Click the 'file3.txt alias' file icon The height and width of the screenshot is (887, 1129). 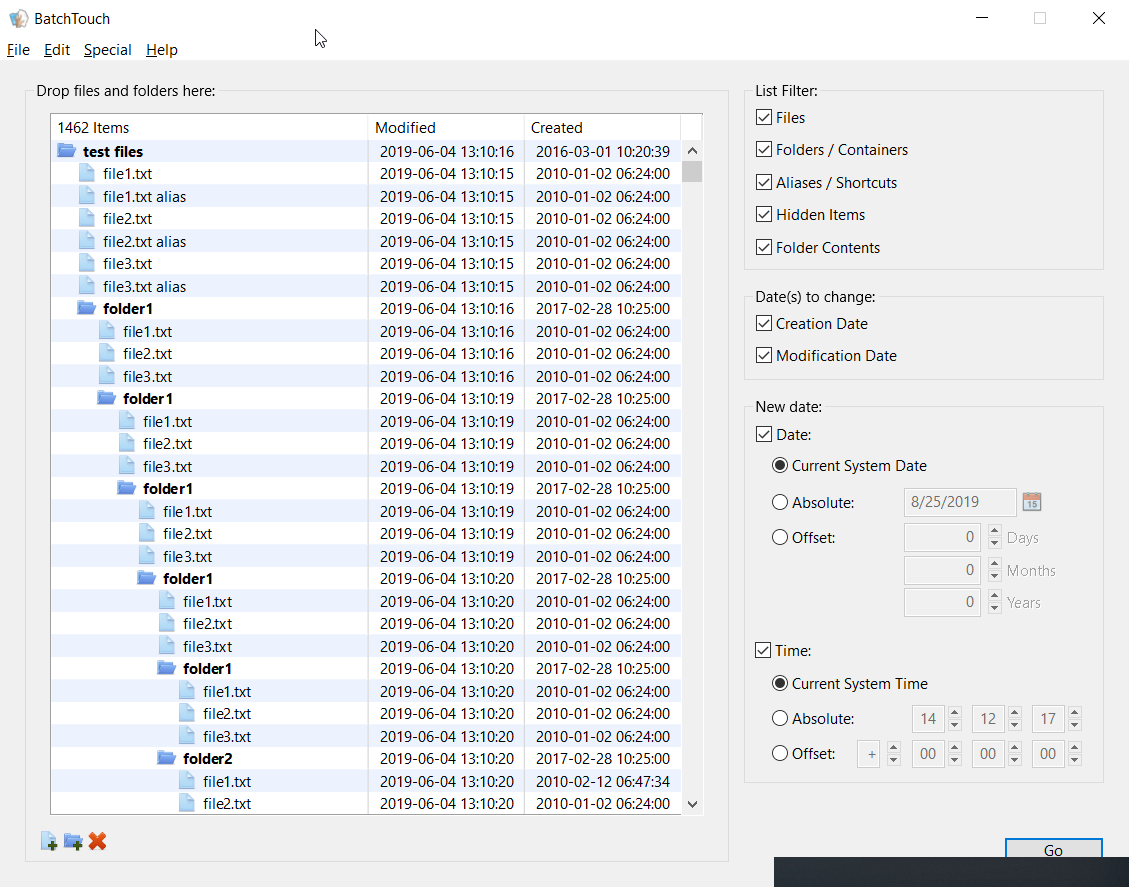point(87,286)
